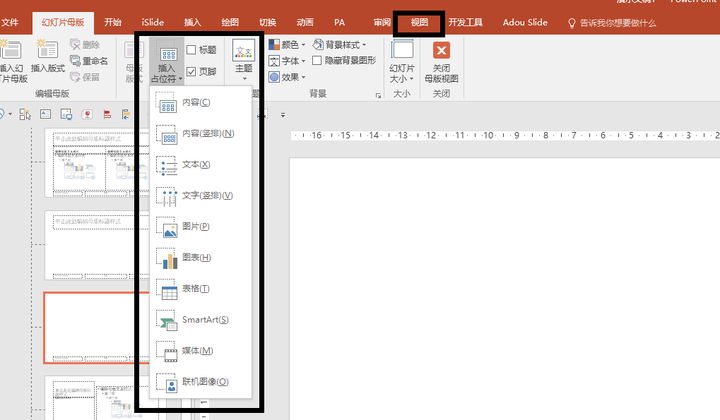Uncheck the 页脚 checkbox

tap(191, 72)
